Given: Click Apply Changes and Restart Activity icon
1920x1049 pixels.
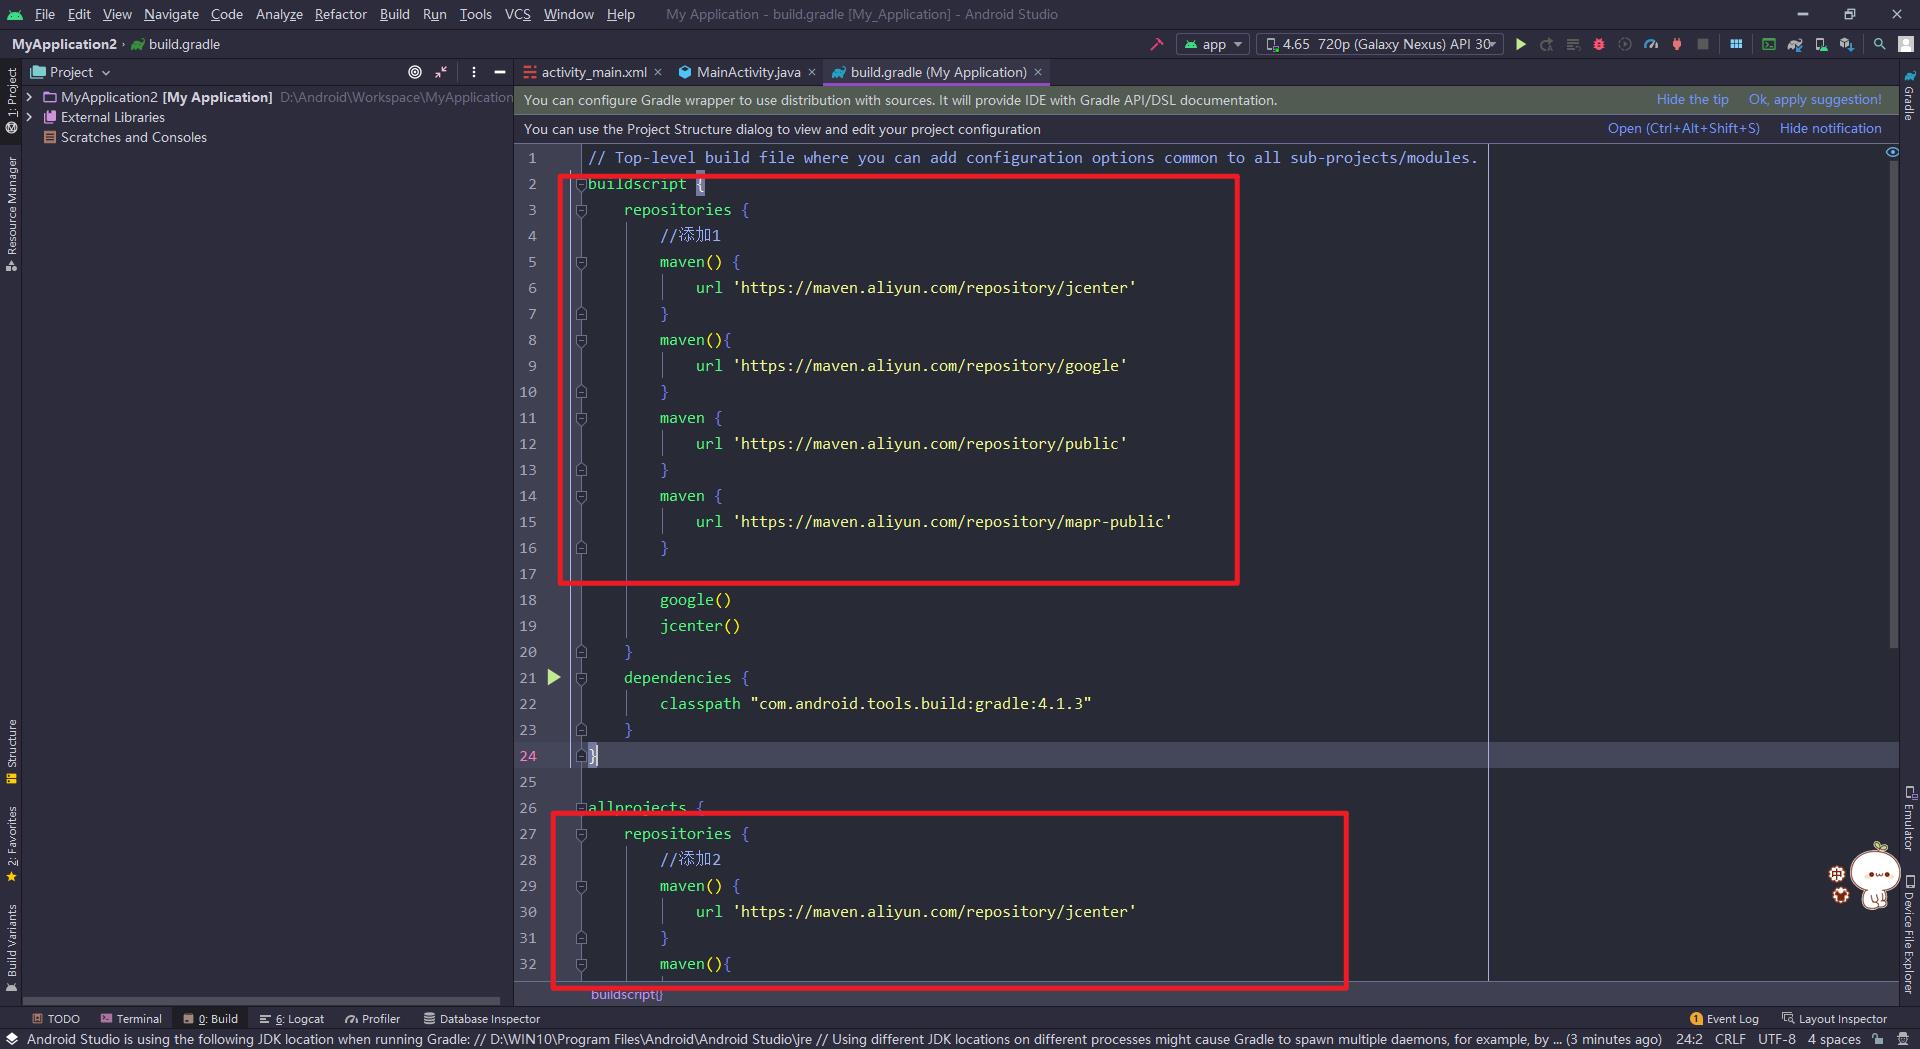Looking at the screenshot, I should coord(1546,44).
